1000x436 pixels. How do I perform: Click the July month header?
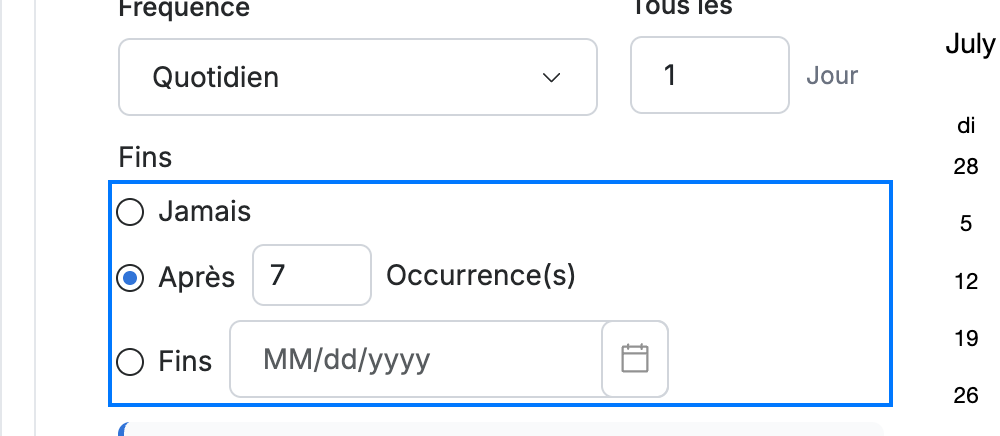pyautogui.click(x=971, y=45)
